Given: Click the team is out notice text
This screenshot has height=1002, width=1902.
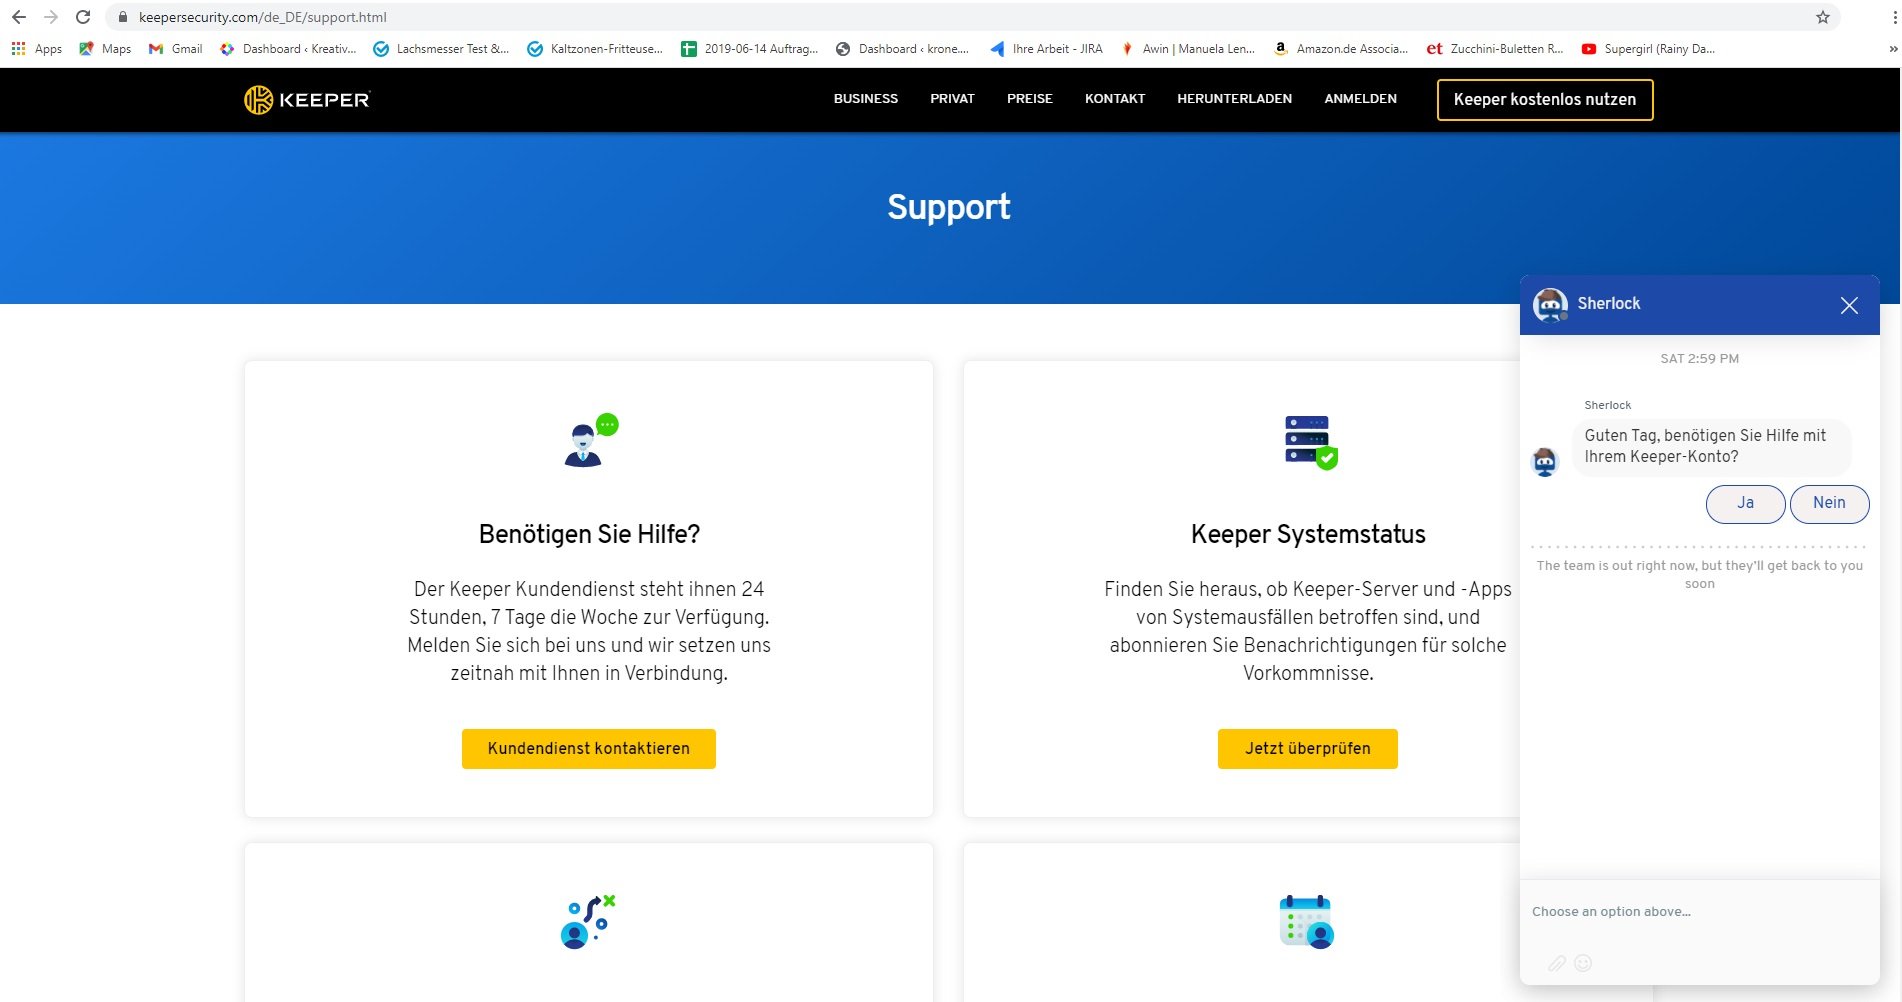Looking at the screenshot, I should pyautogui.click(x=1700, y=574).
